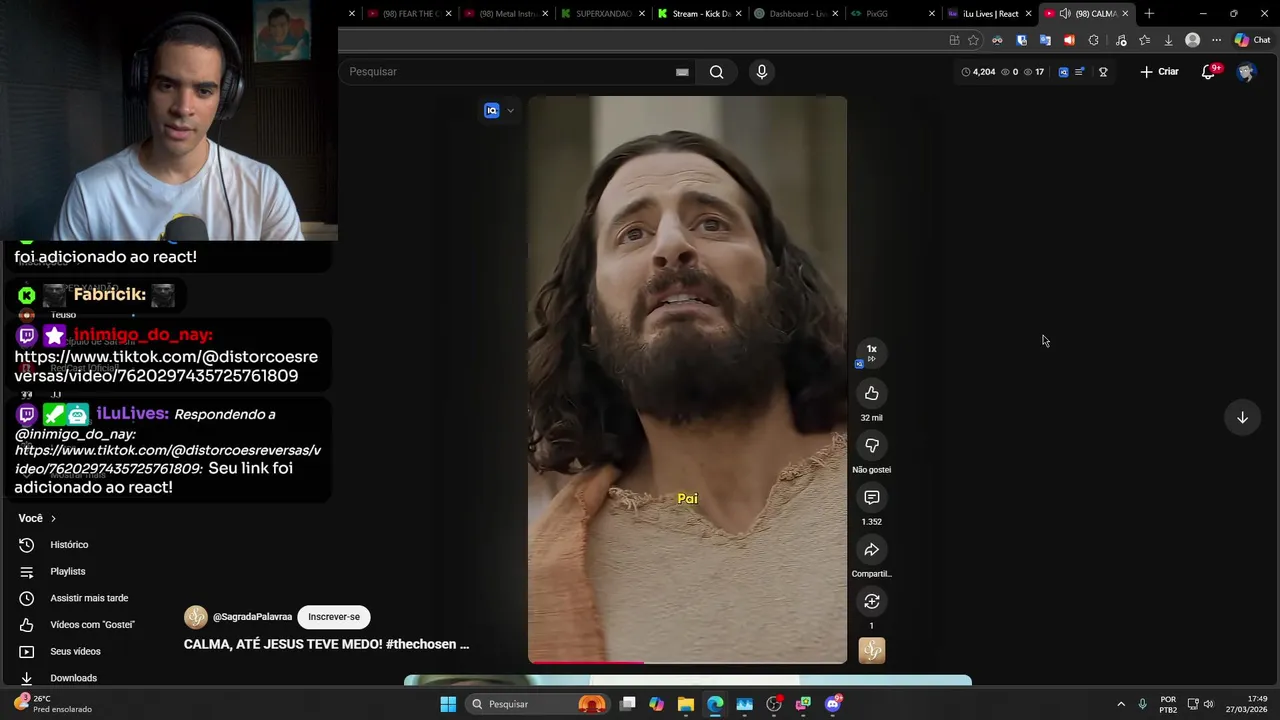The image size is (1280, 720).
Task: Open Vídeos com "Gostei" in the sidebar
Action: pos(92,625)
